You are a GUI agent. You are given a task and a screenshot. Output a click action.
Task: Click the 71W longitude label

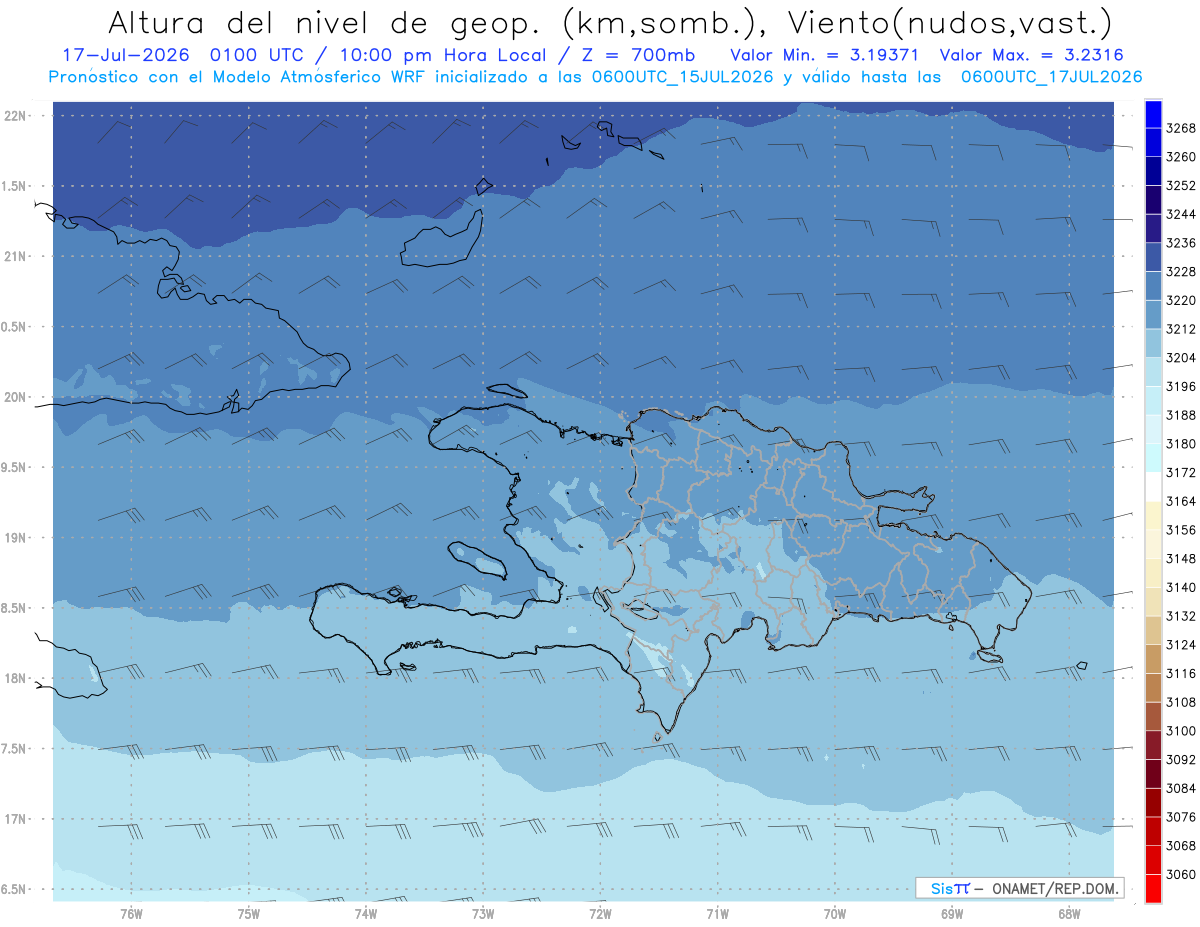click(717, 913)
